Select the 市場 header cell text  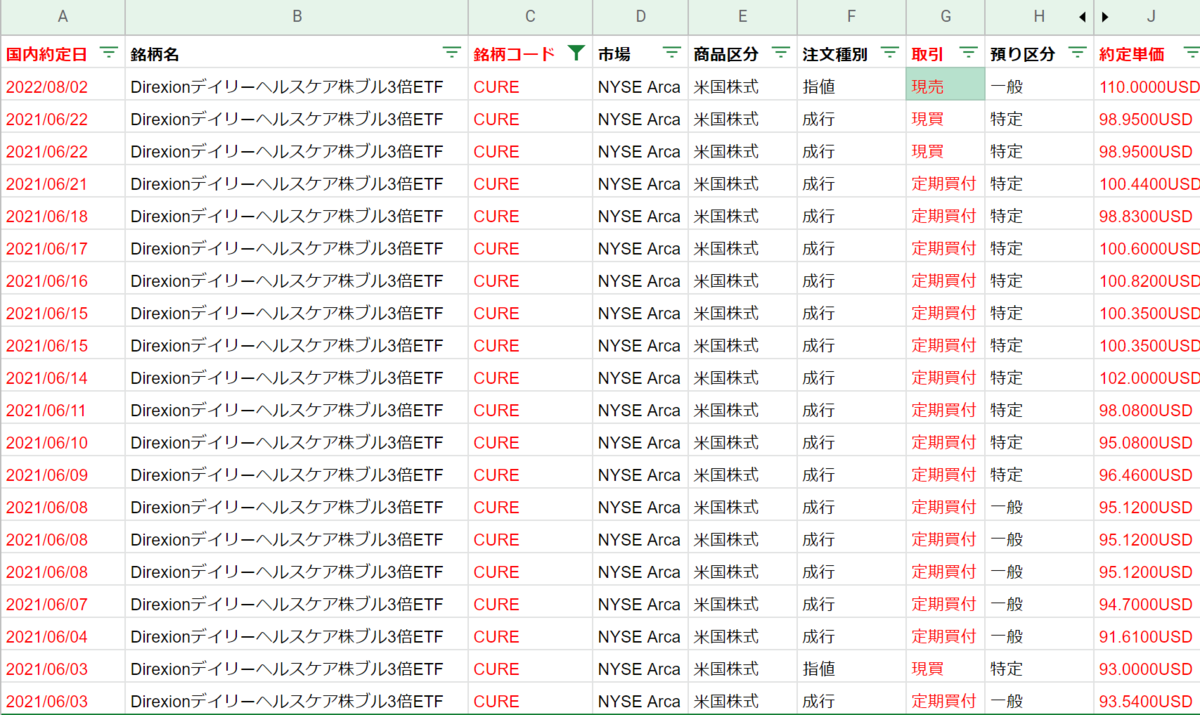pos(614,54)
